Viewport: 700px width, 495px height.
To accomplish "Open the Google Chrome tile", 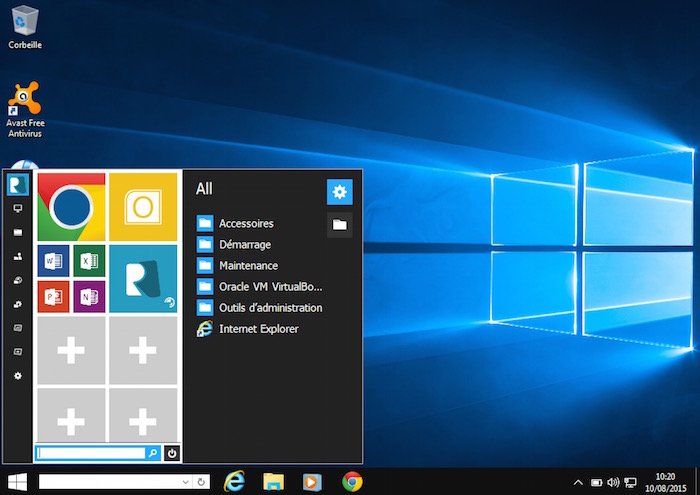I will point(71,206).
